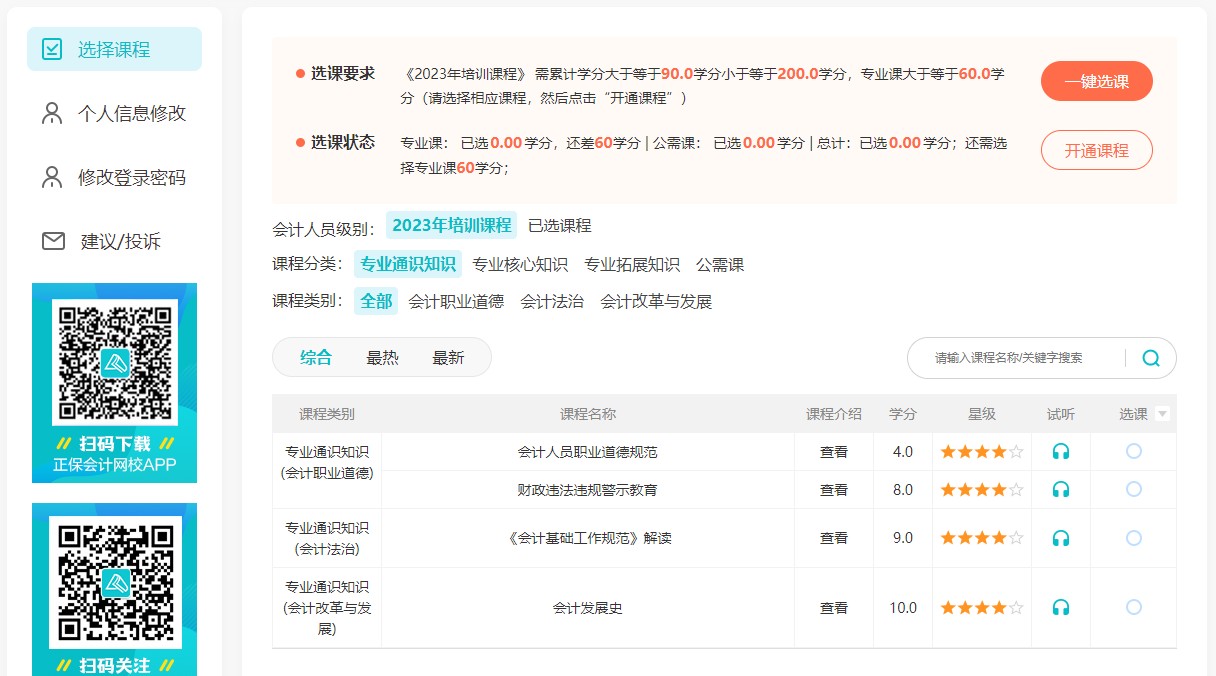Image resolution: width=1216 pixels, height=676 pixels.
Task: Click the envelope icon for 建议/投诉
Action: 53,240
